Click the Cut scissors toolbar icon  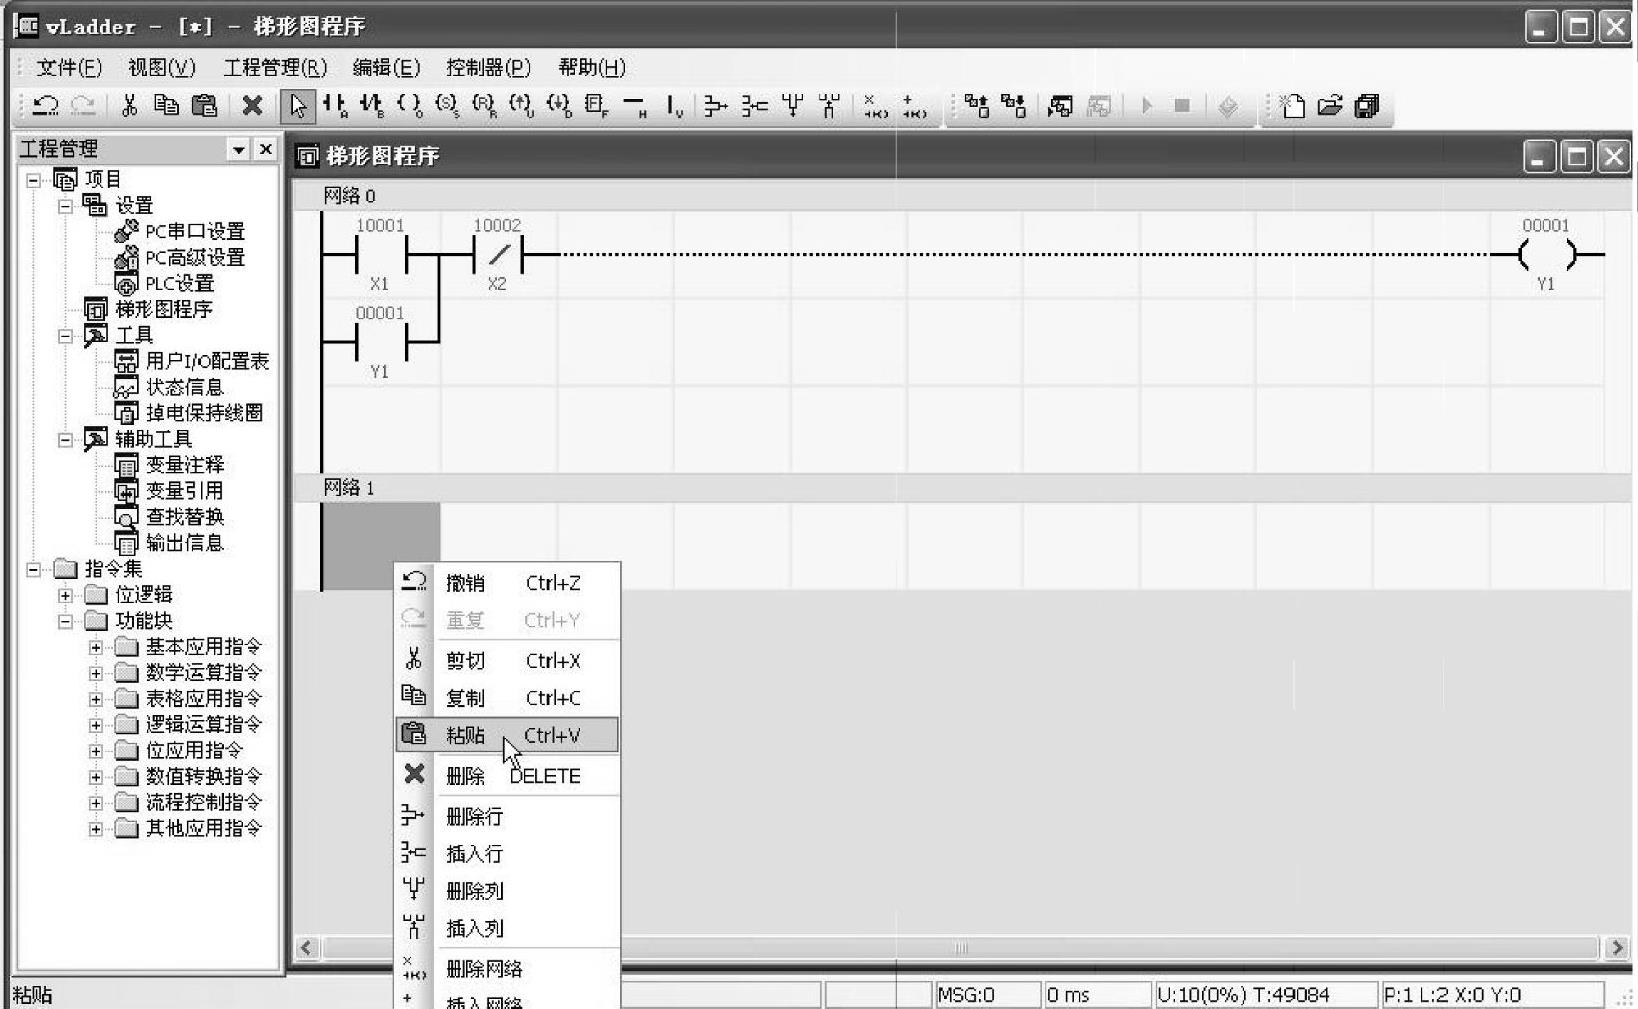click(x=129, y=106)
